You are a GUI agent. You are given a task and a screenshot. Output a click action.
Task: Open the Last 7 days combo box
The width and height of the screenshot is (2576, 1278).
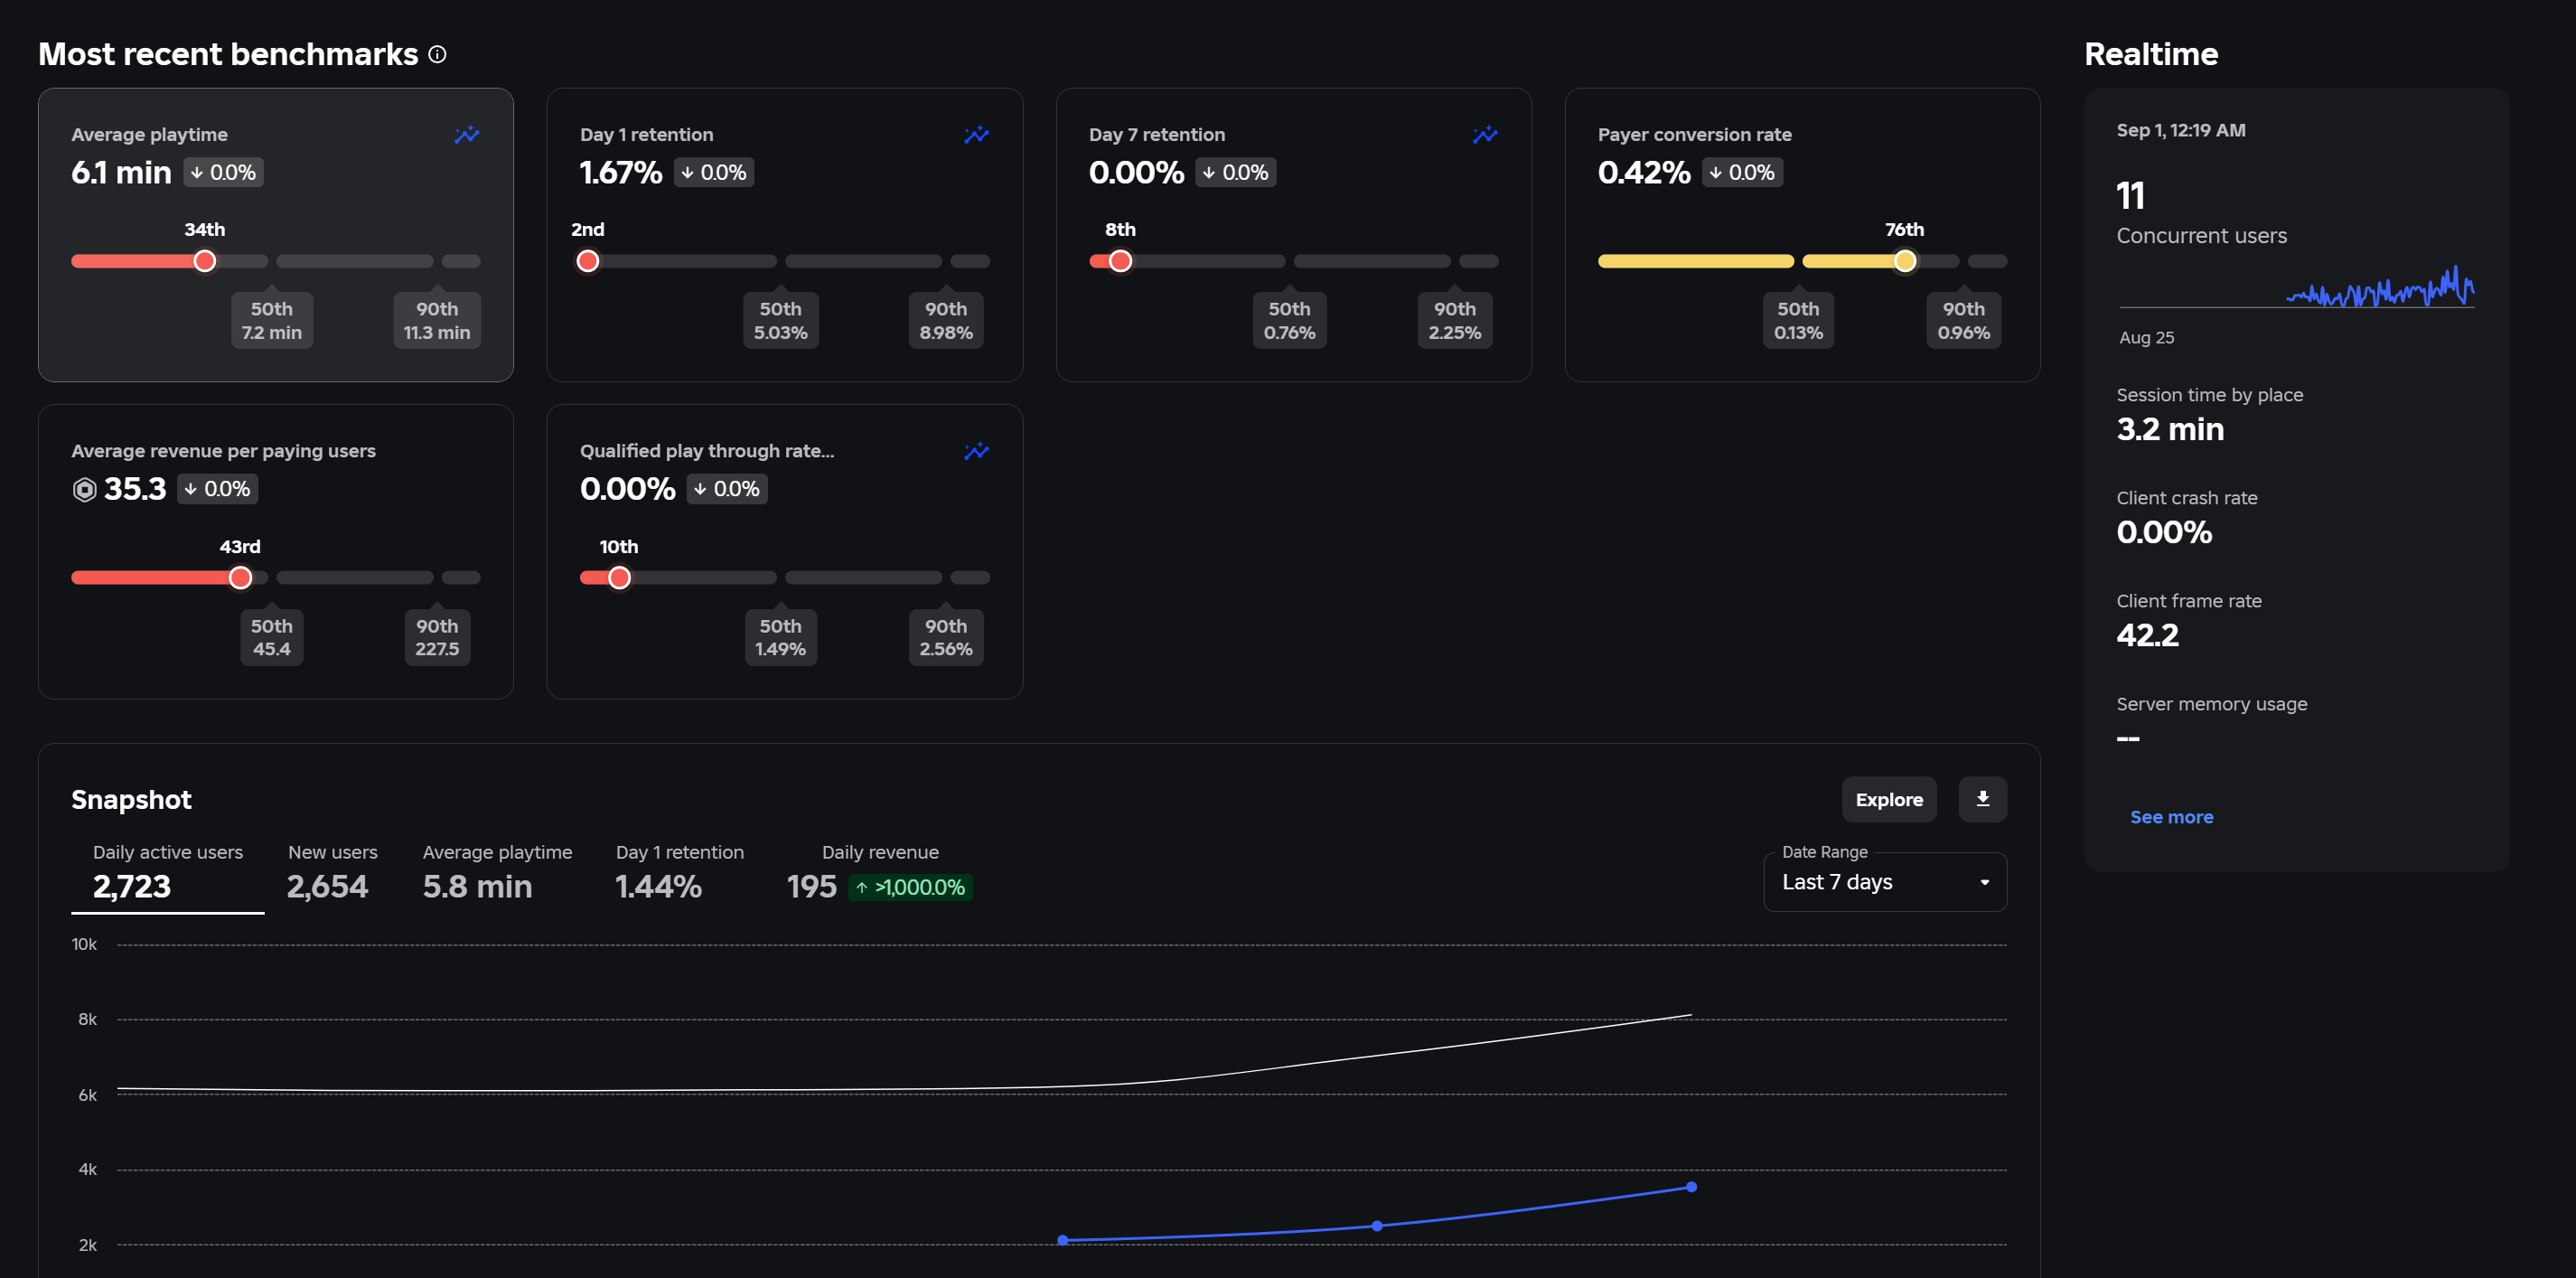coord(1885,882)
